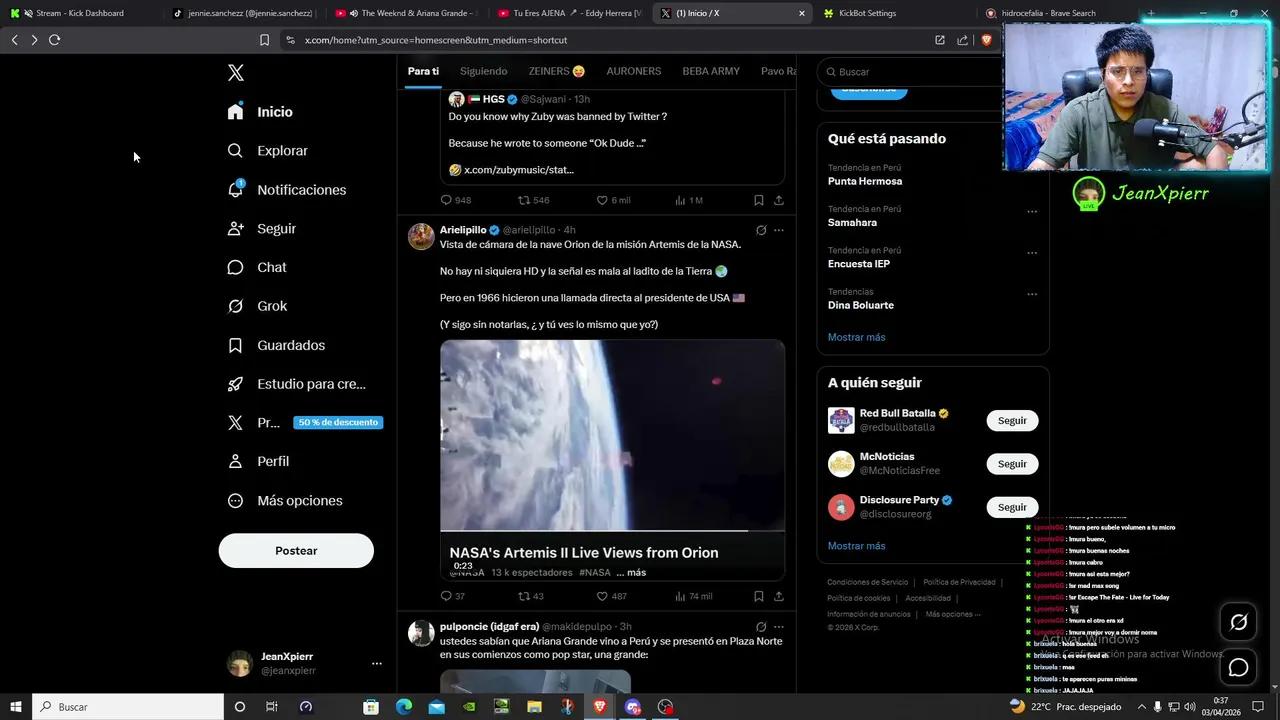Open more options on Arielipillo's post
Image resolution: width=1280 pixels, height=720 pixels.
pos(779,230)
